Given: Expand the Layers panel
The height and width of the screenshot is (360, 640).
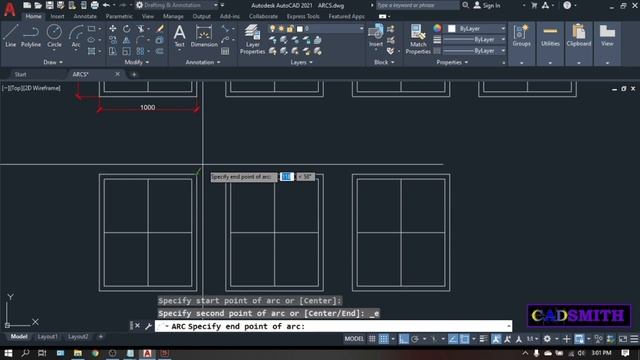Looking at the screenshot, I should (x=301, y=62).
